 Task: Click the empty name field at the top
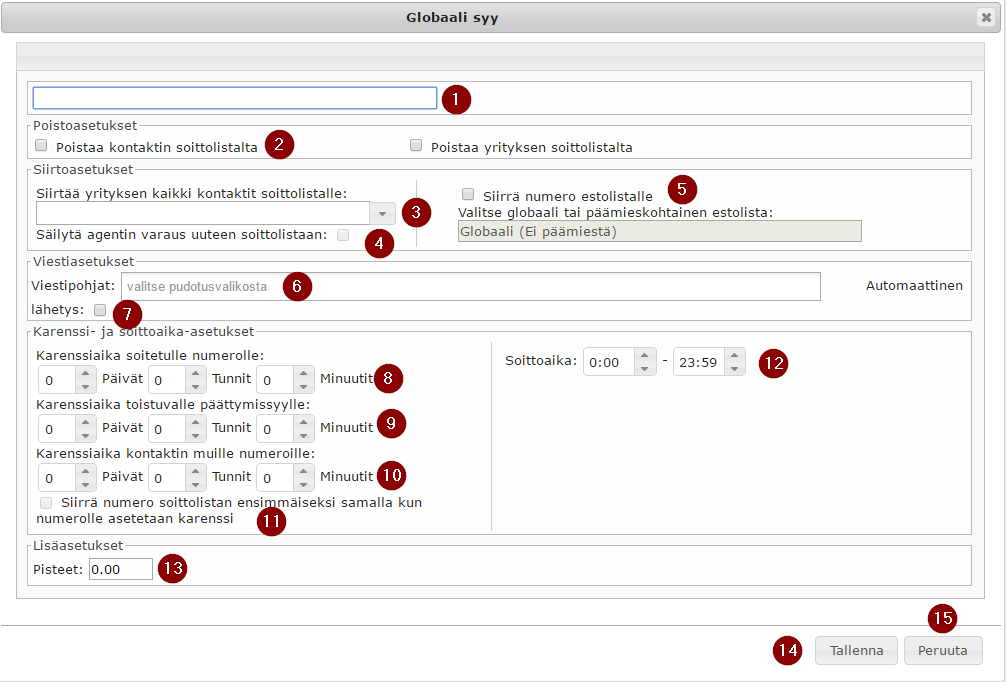click(235, 98)
